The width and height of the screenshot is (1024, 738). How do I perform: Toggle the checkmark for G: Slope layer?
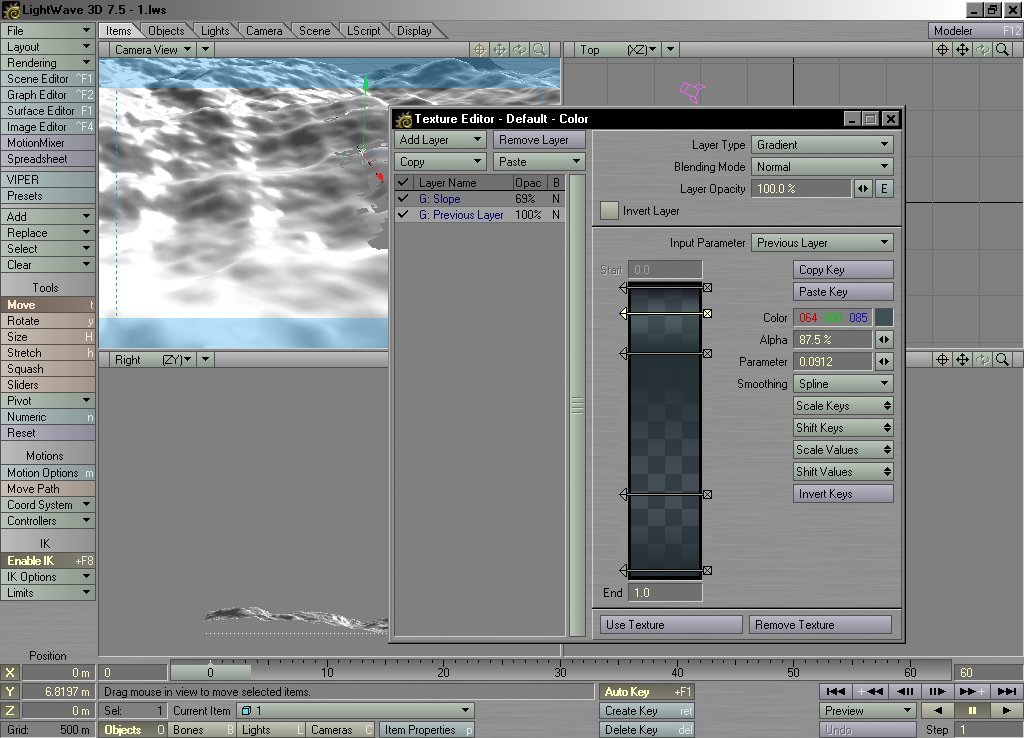[x=403, y=199]
